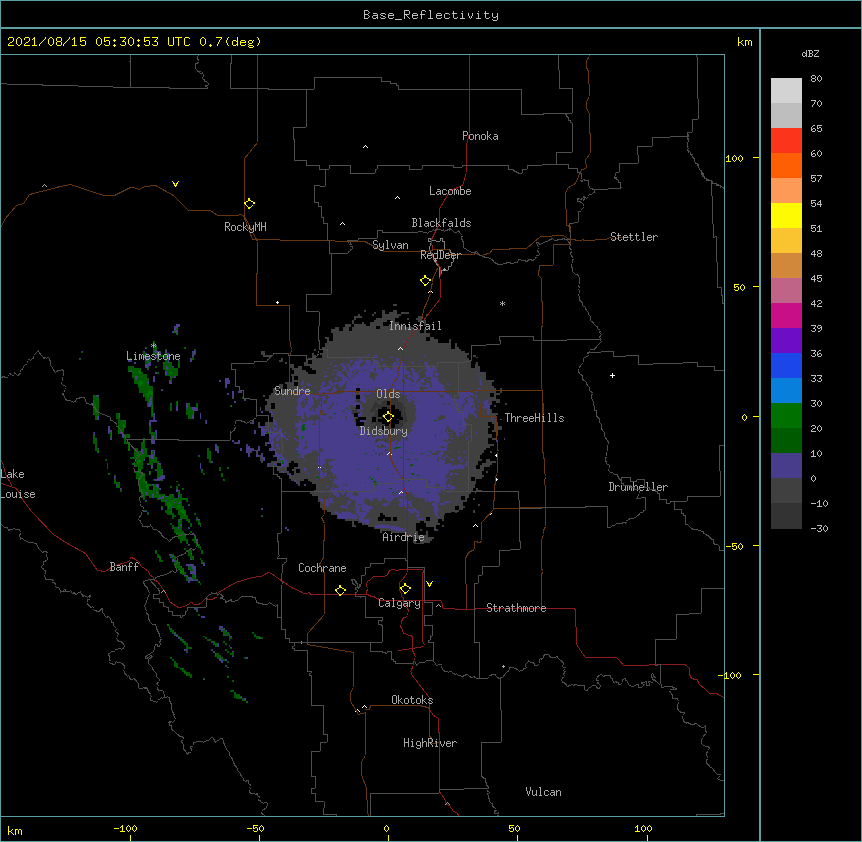Click the Drumheller label
Screen dimensions: 862x842
point(638,487)
